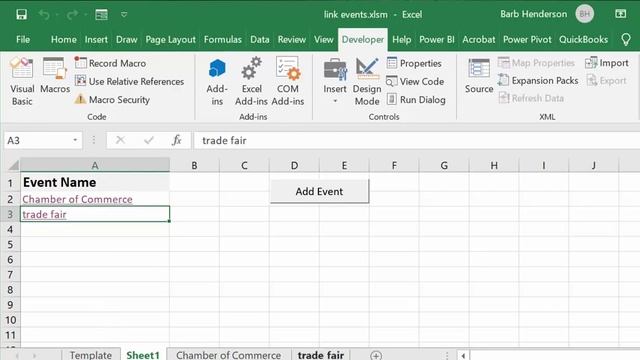
Task: Follow the trade fair hyperlink in A3
Action: 44,214
